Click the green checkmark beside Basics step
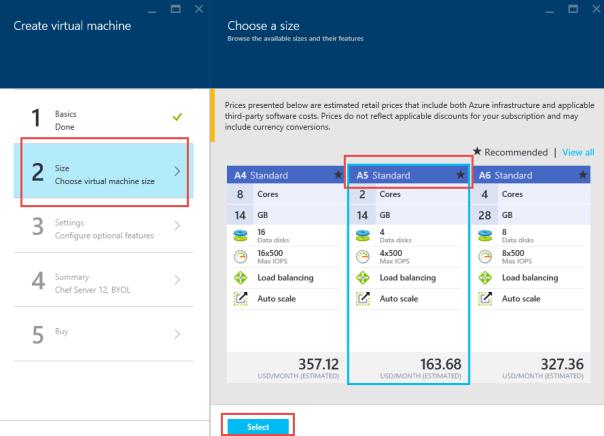Screen dimensions: 604x436 pos(177,117)
